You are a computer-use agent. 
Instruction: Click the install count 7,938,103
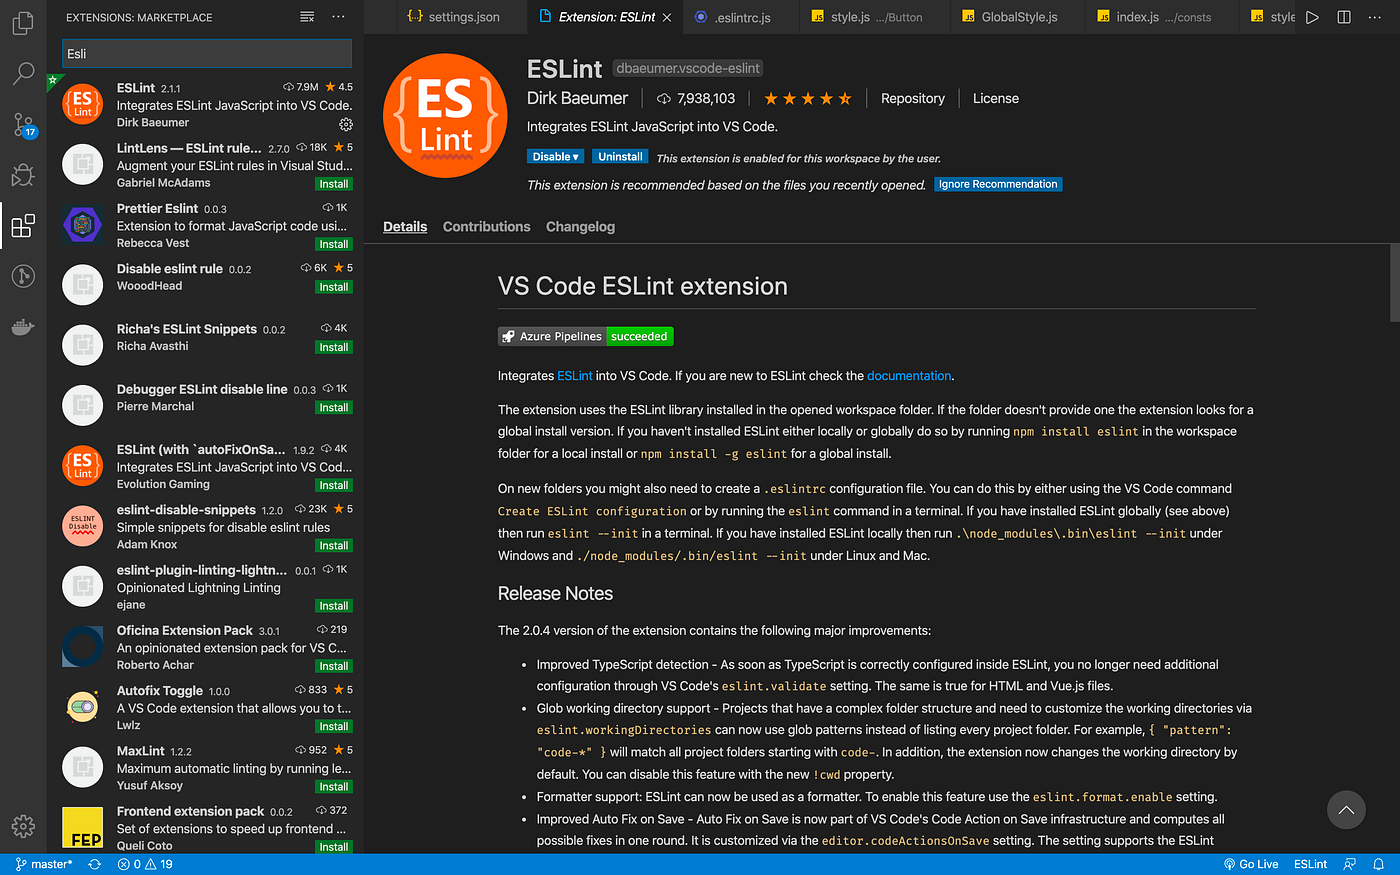click(696, 98)
